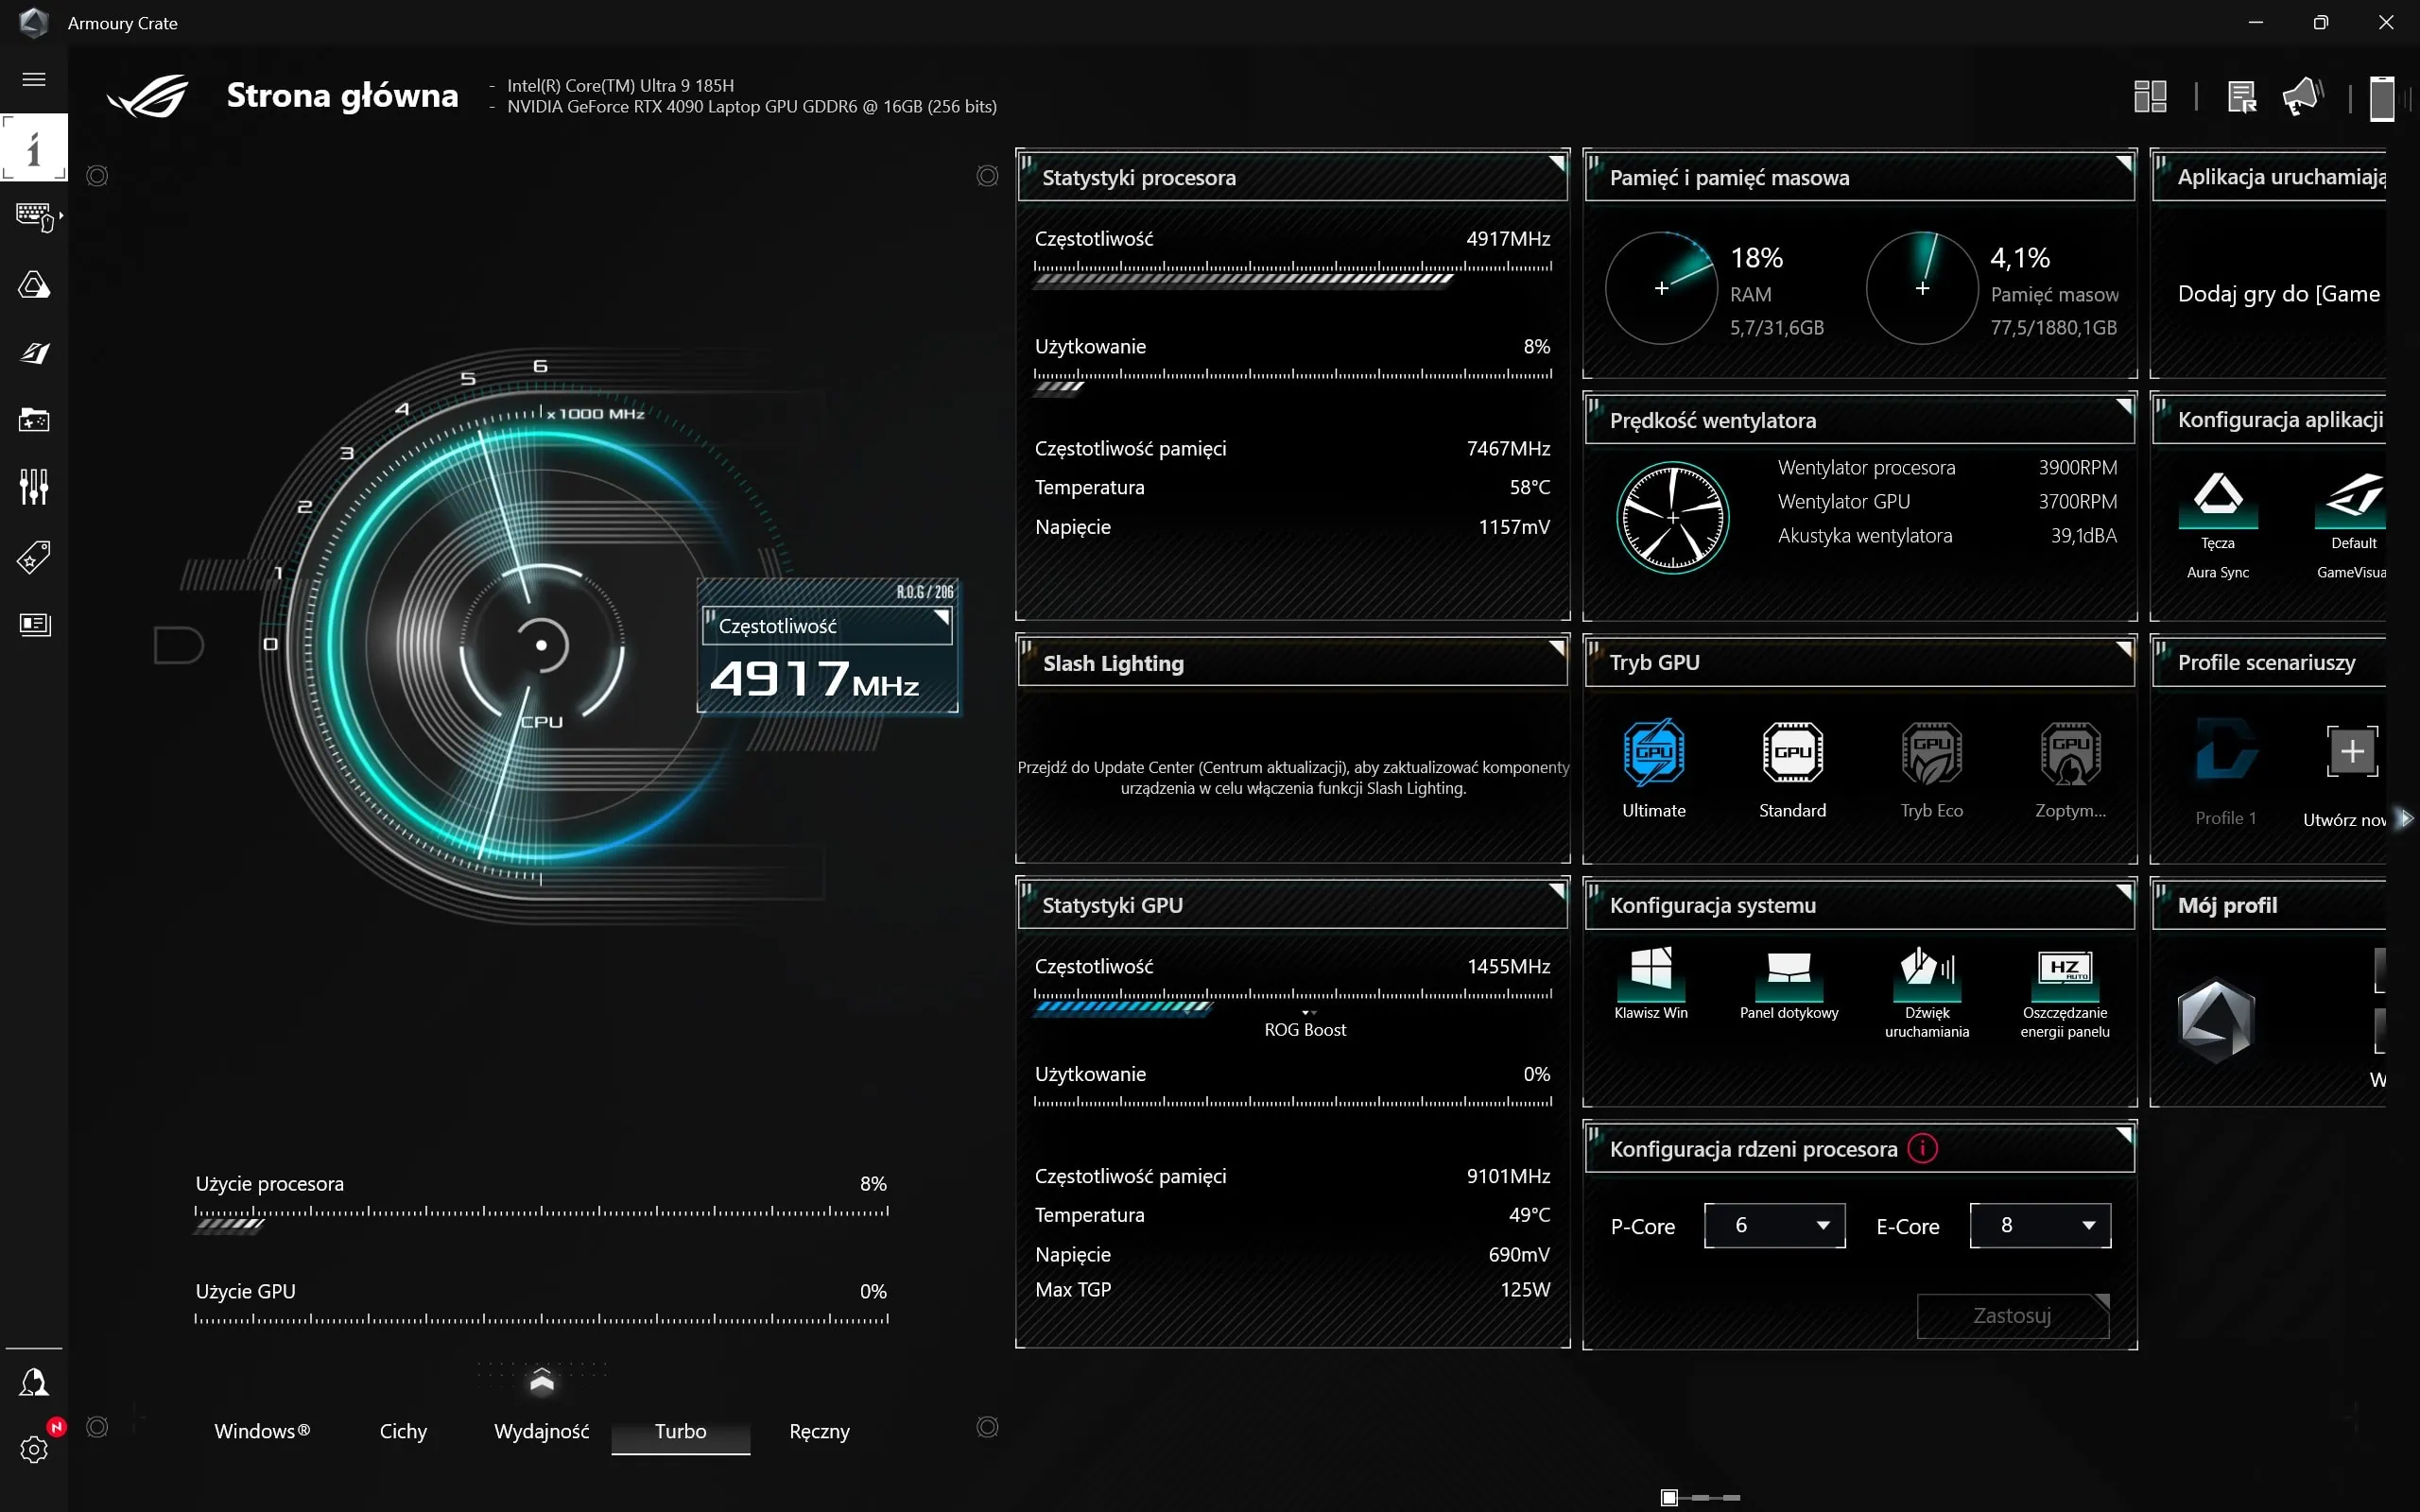Open the E-Core count dropdown
The image size is (2420, 1512).
click(2040, 1225)
